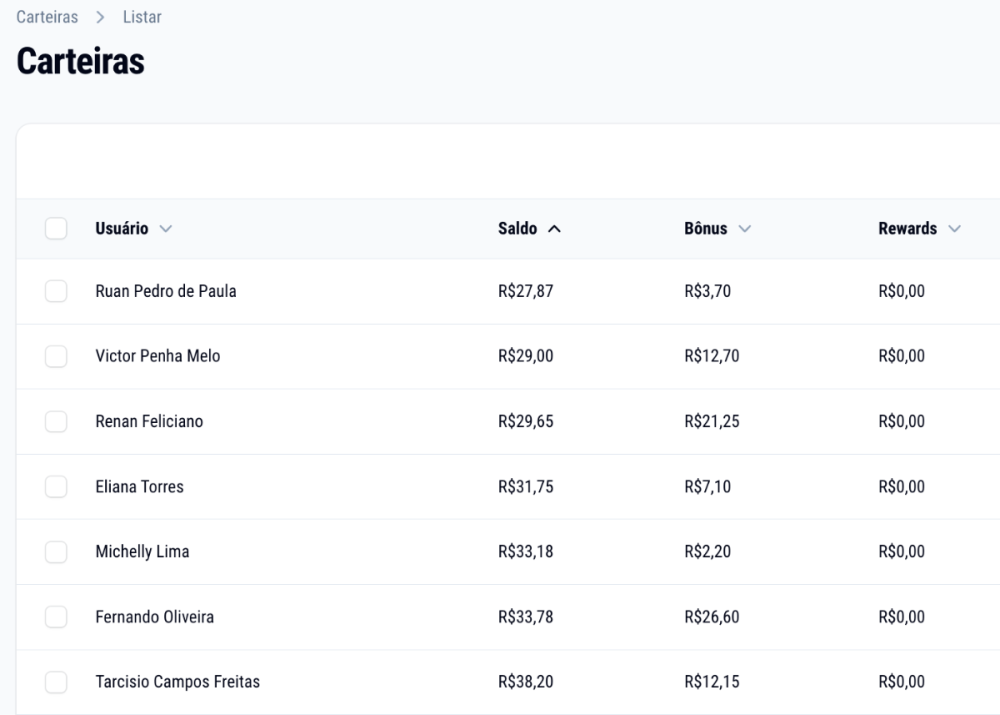
Task: Check the Victor Penha Melo row
Action: tap(56, 356)
